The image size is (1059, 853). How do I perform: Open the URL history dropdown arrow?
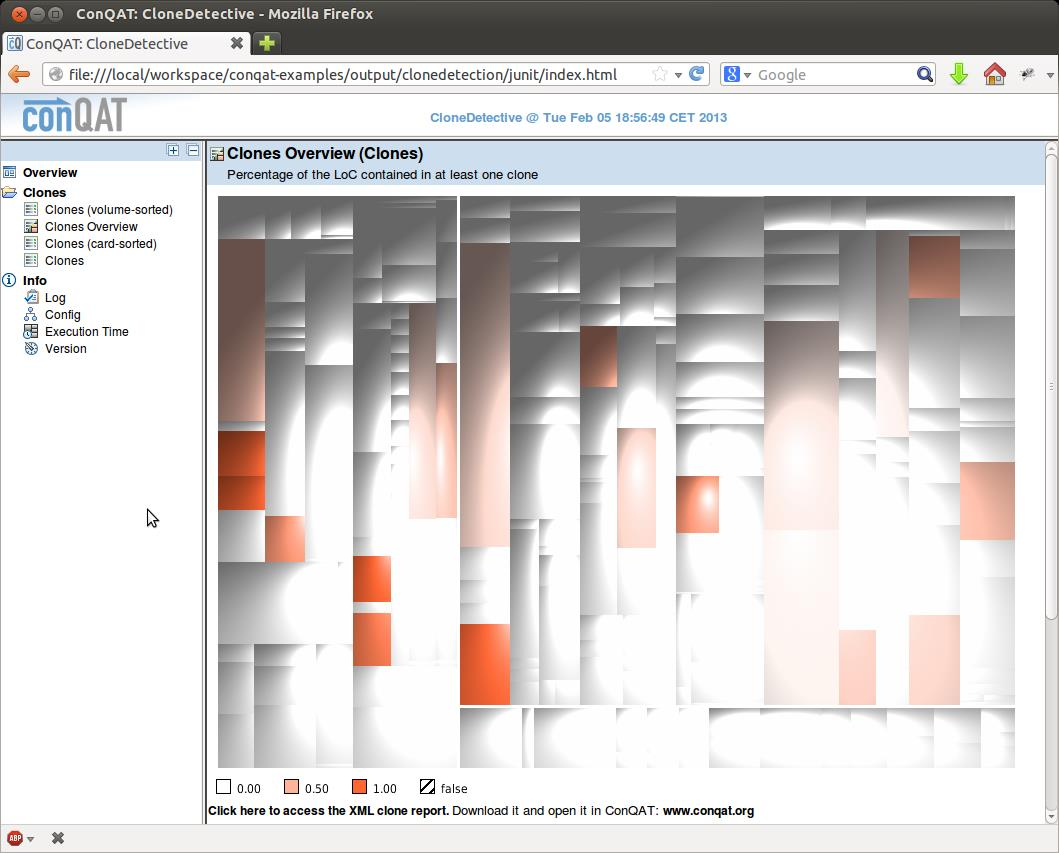[x=678, y=75]
